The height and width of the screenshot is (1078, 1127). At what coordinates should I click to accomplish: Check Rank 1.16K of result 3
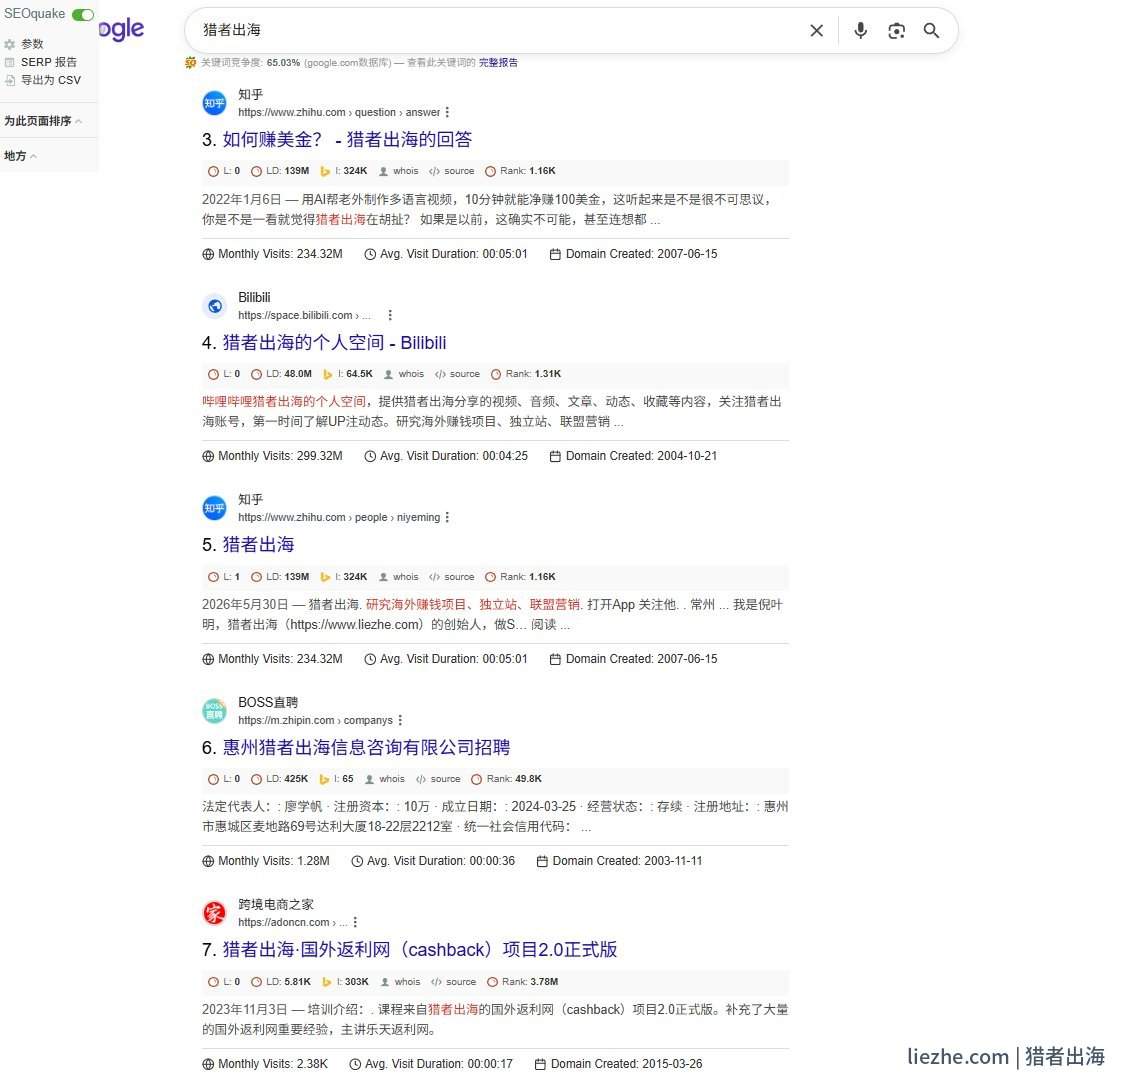[x=520, y=171]
